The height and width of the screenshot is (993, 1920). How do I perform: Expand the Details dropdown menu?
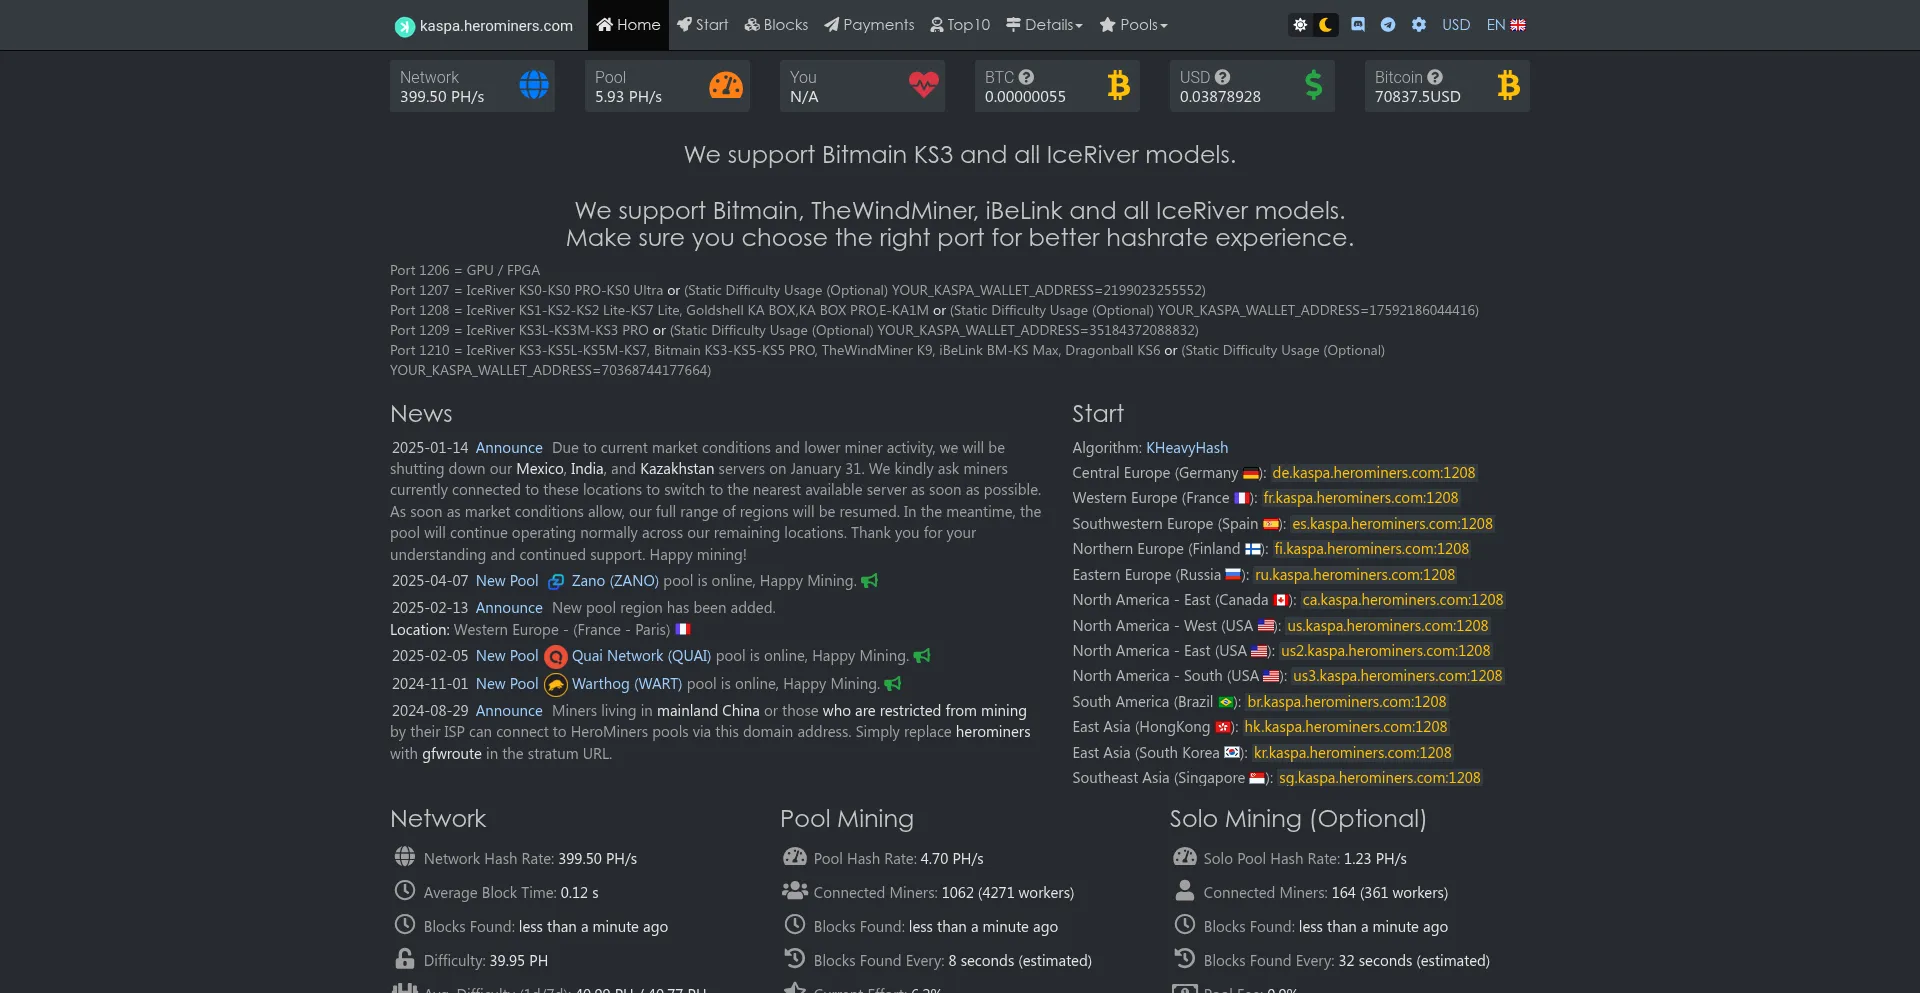1044,25
